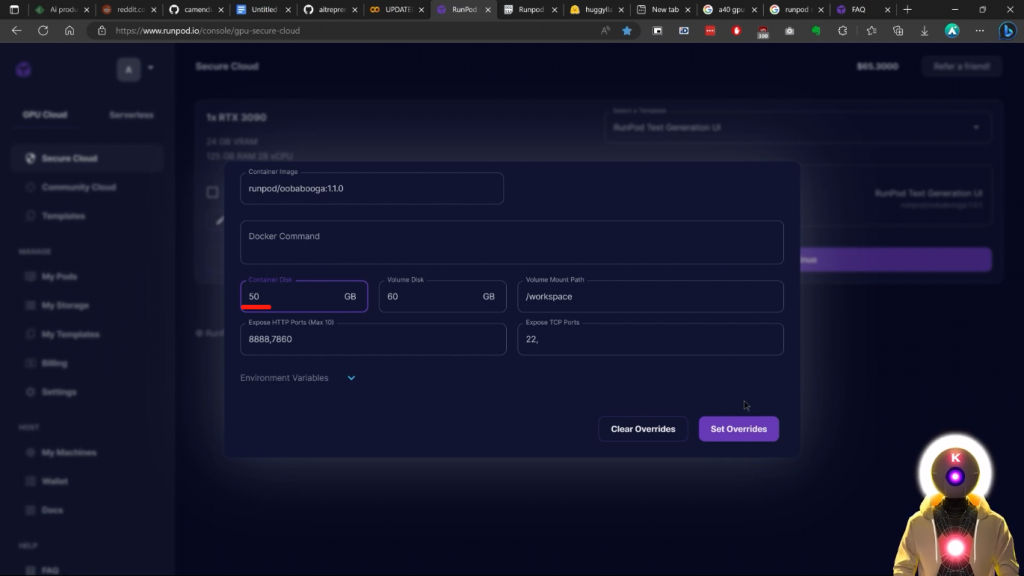Viewport: 1024px width, 576px height.
Task: Open the picture-in-picture extension icon
Action: point(658,31)
